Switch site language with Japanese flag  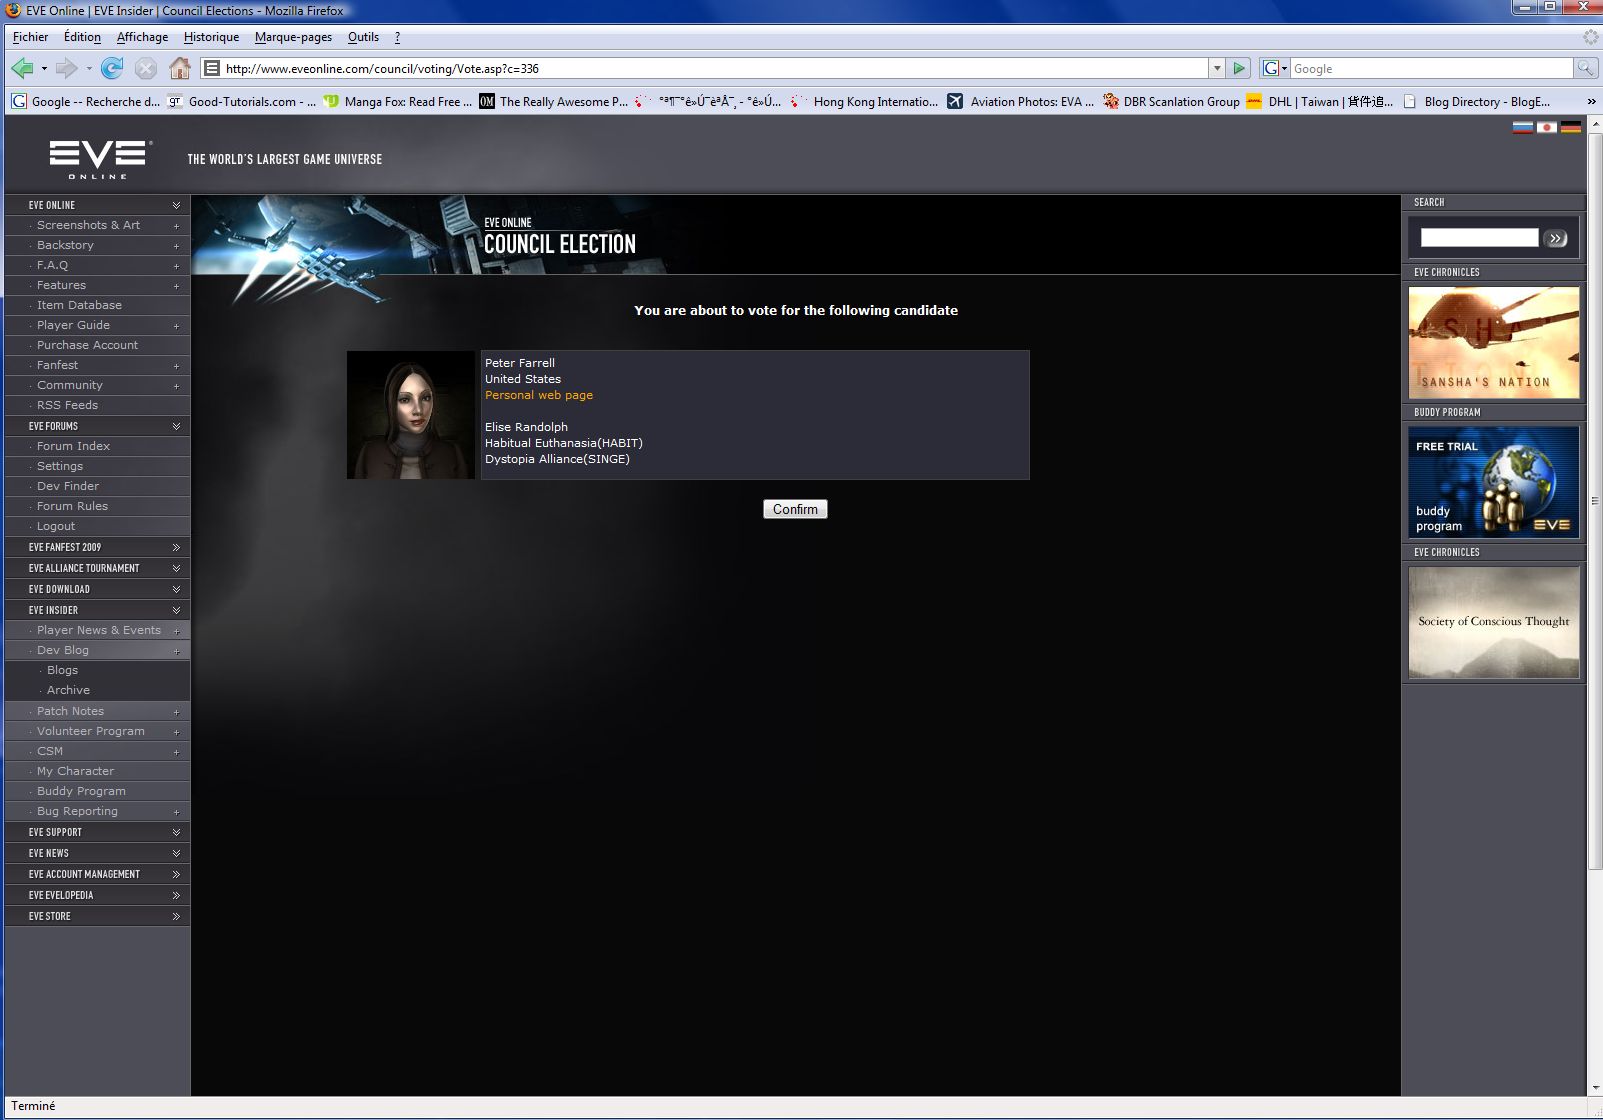(1547, 127)
